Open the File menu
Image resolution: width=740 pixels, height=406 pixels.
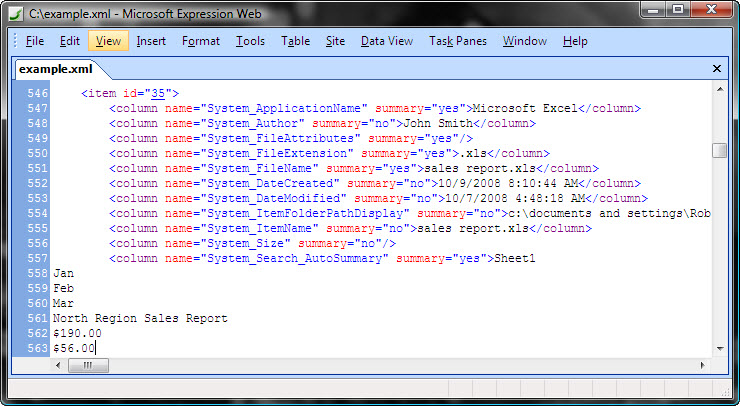tap(34, 41)
